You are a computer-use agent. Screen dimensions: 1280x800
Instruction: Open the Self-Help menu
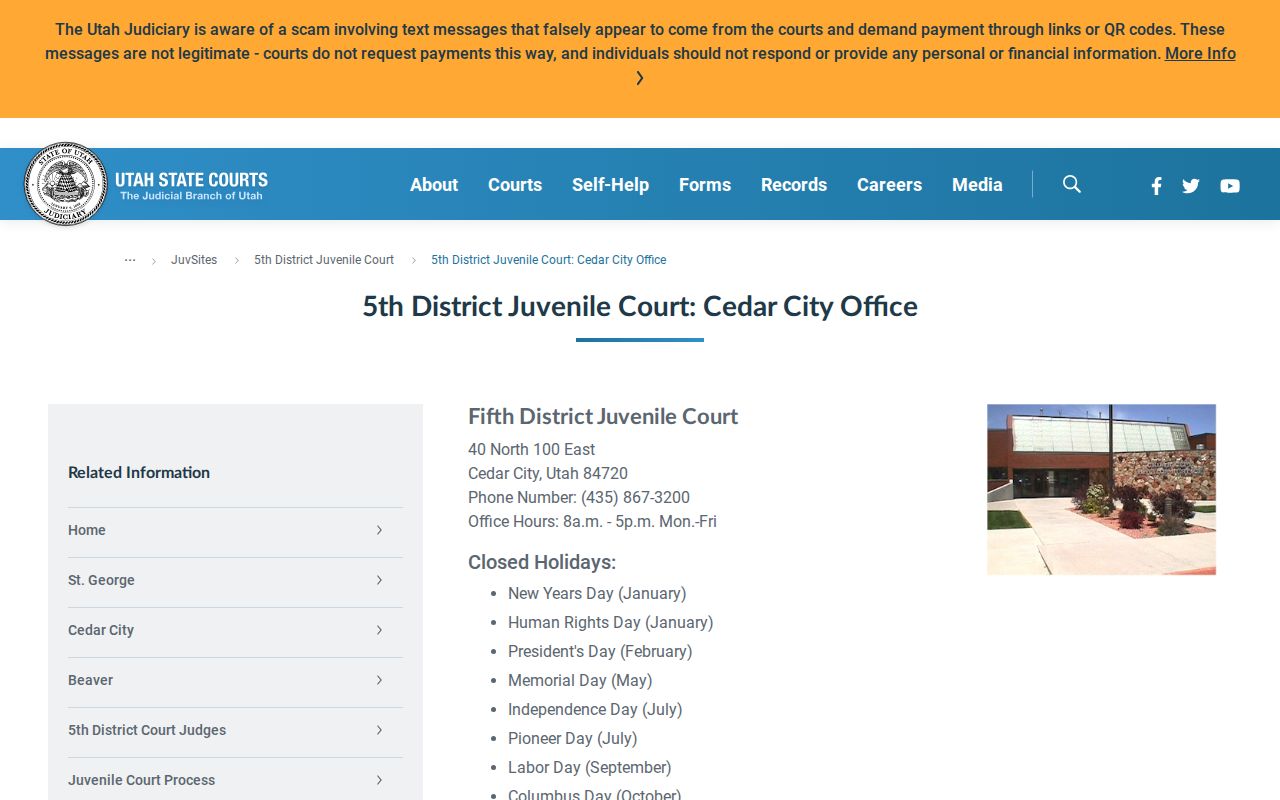point(610,185)
